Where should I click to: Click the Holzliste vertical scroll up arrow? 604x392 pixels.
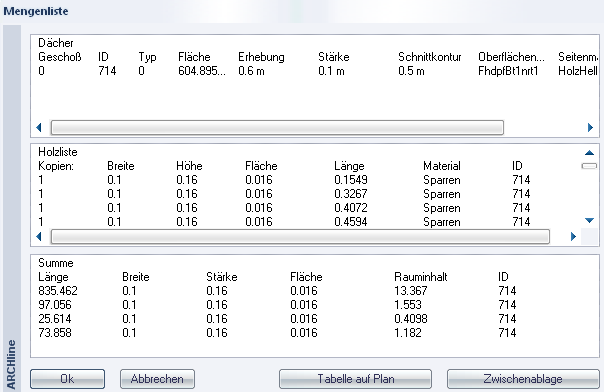(589, 153)
